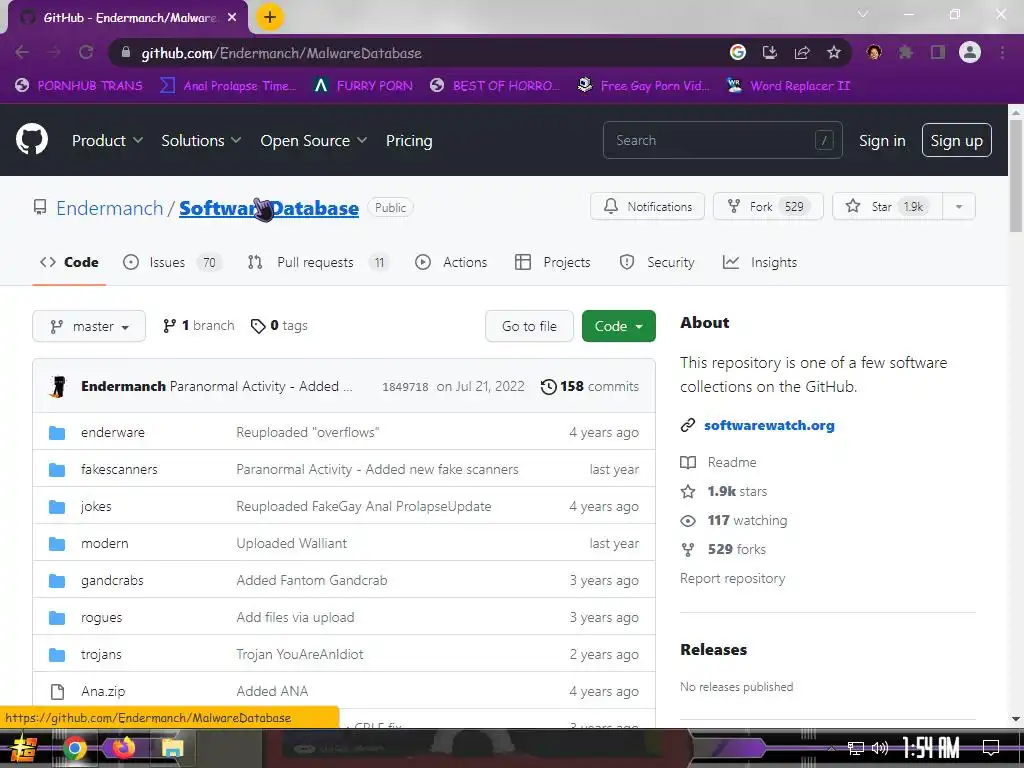Open the browser extensions puzzle icon

[905, 52]
